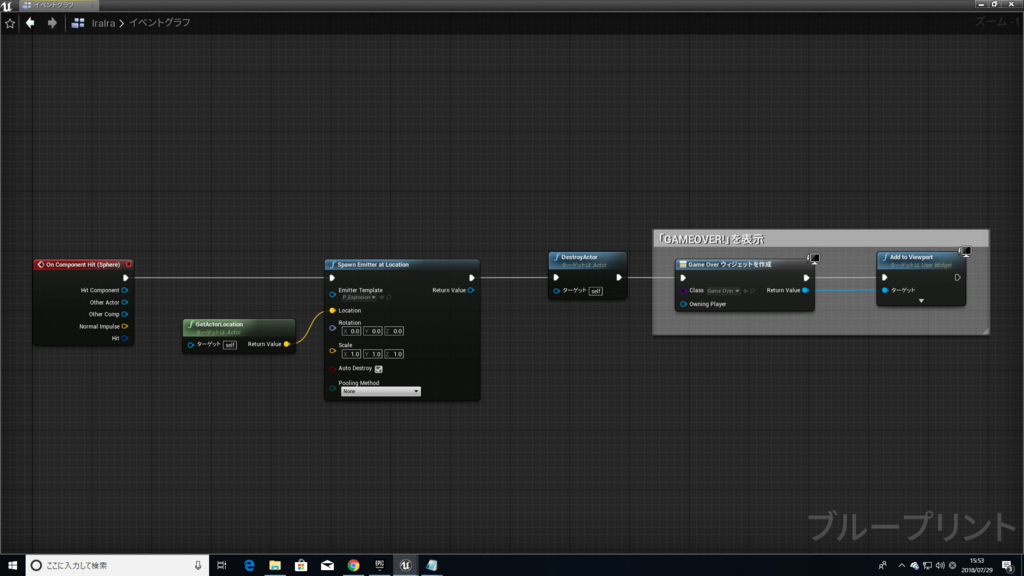The height and width of the screenshot is (576, 1024).
Task: Click the Unreal Engine icon on taskbar
Action: (x=406, y=566)
